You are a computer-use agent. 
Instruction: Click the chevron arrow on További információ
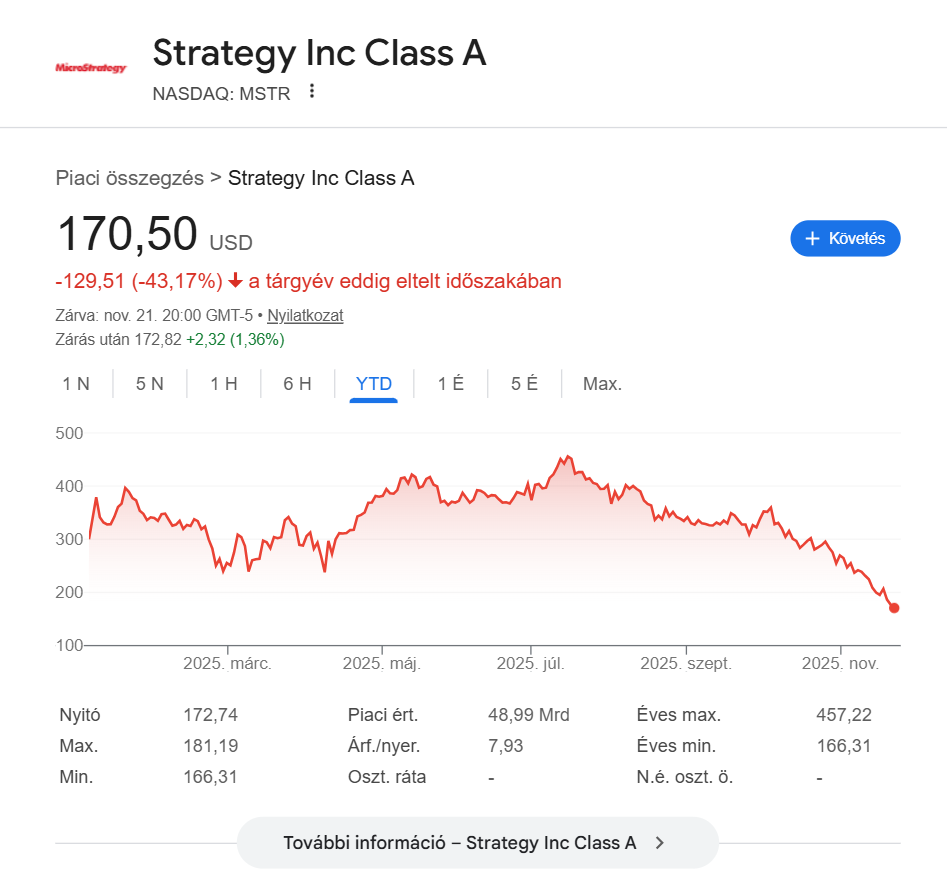[x=659, y=843]
